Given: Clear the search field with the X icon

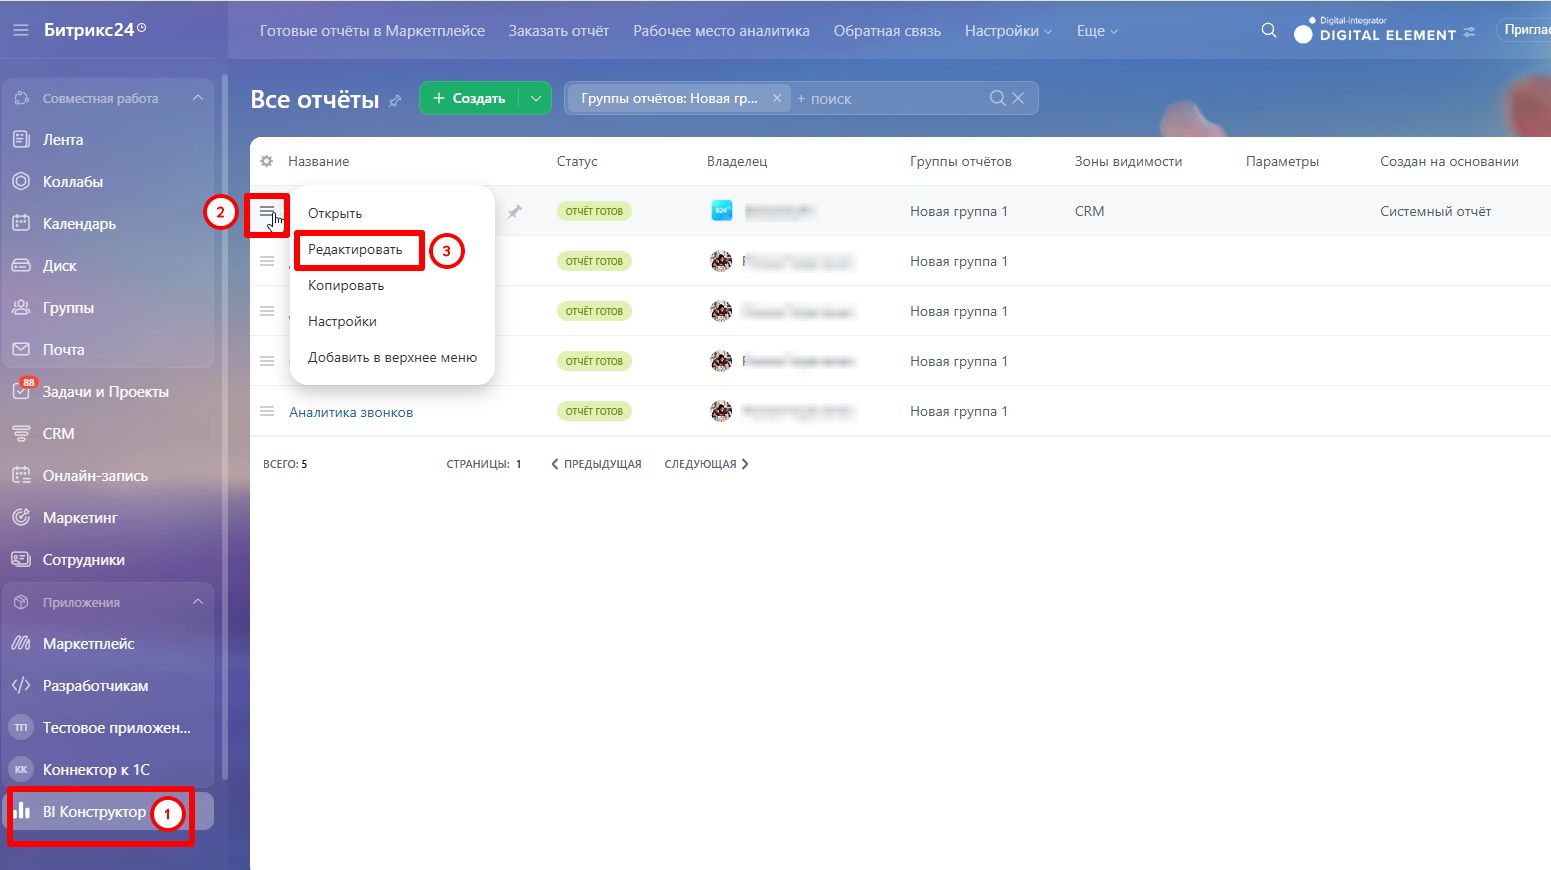Looking at the screenshot, I should point(1018,98).
